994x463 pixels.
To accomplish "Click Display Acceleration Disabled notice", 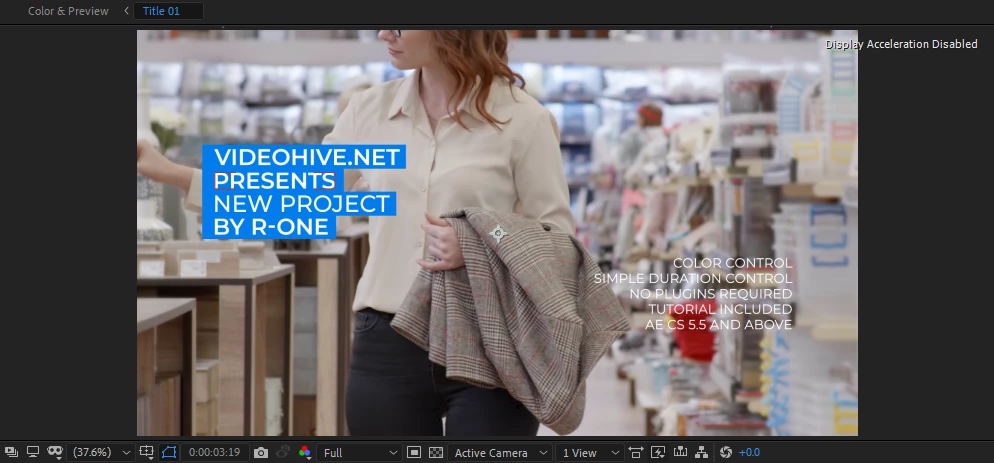I will click(x=901, y=44).
